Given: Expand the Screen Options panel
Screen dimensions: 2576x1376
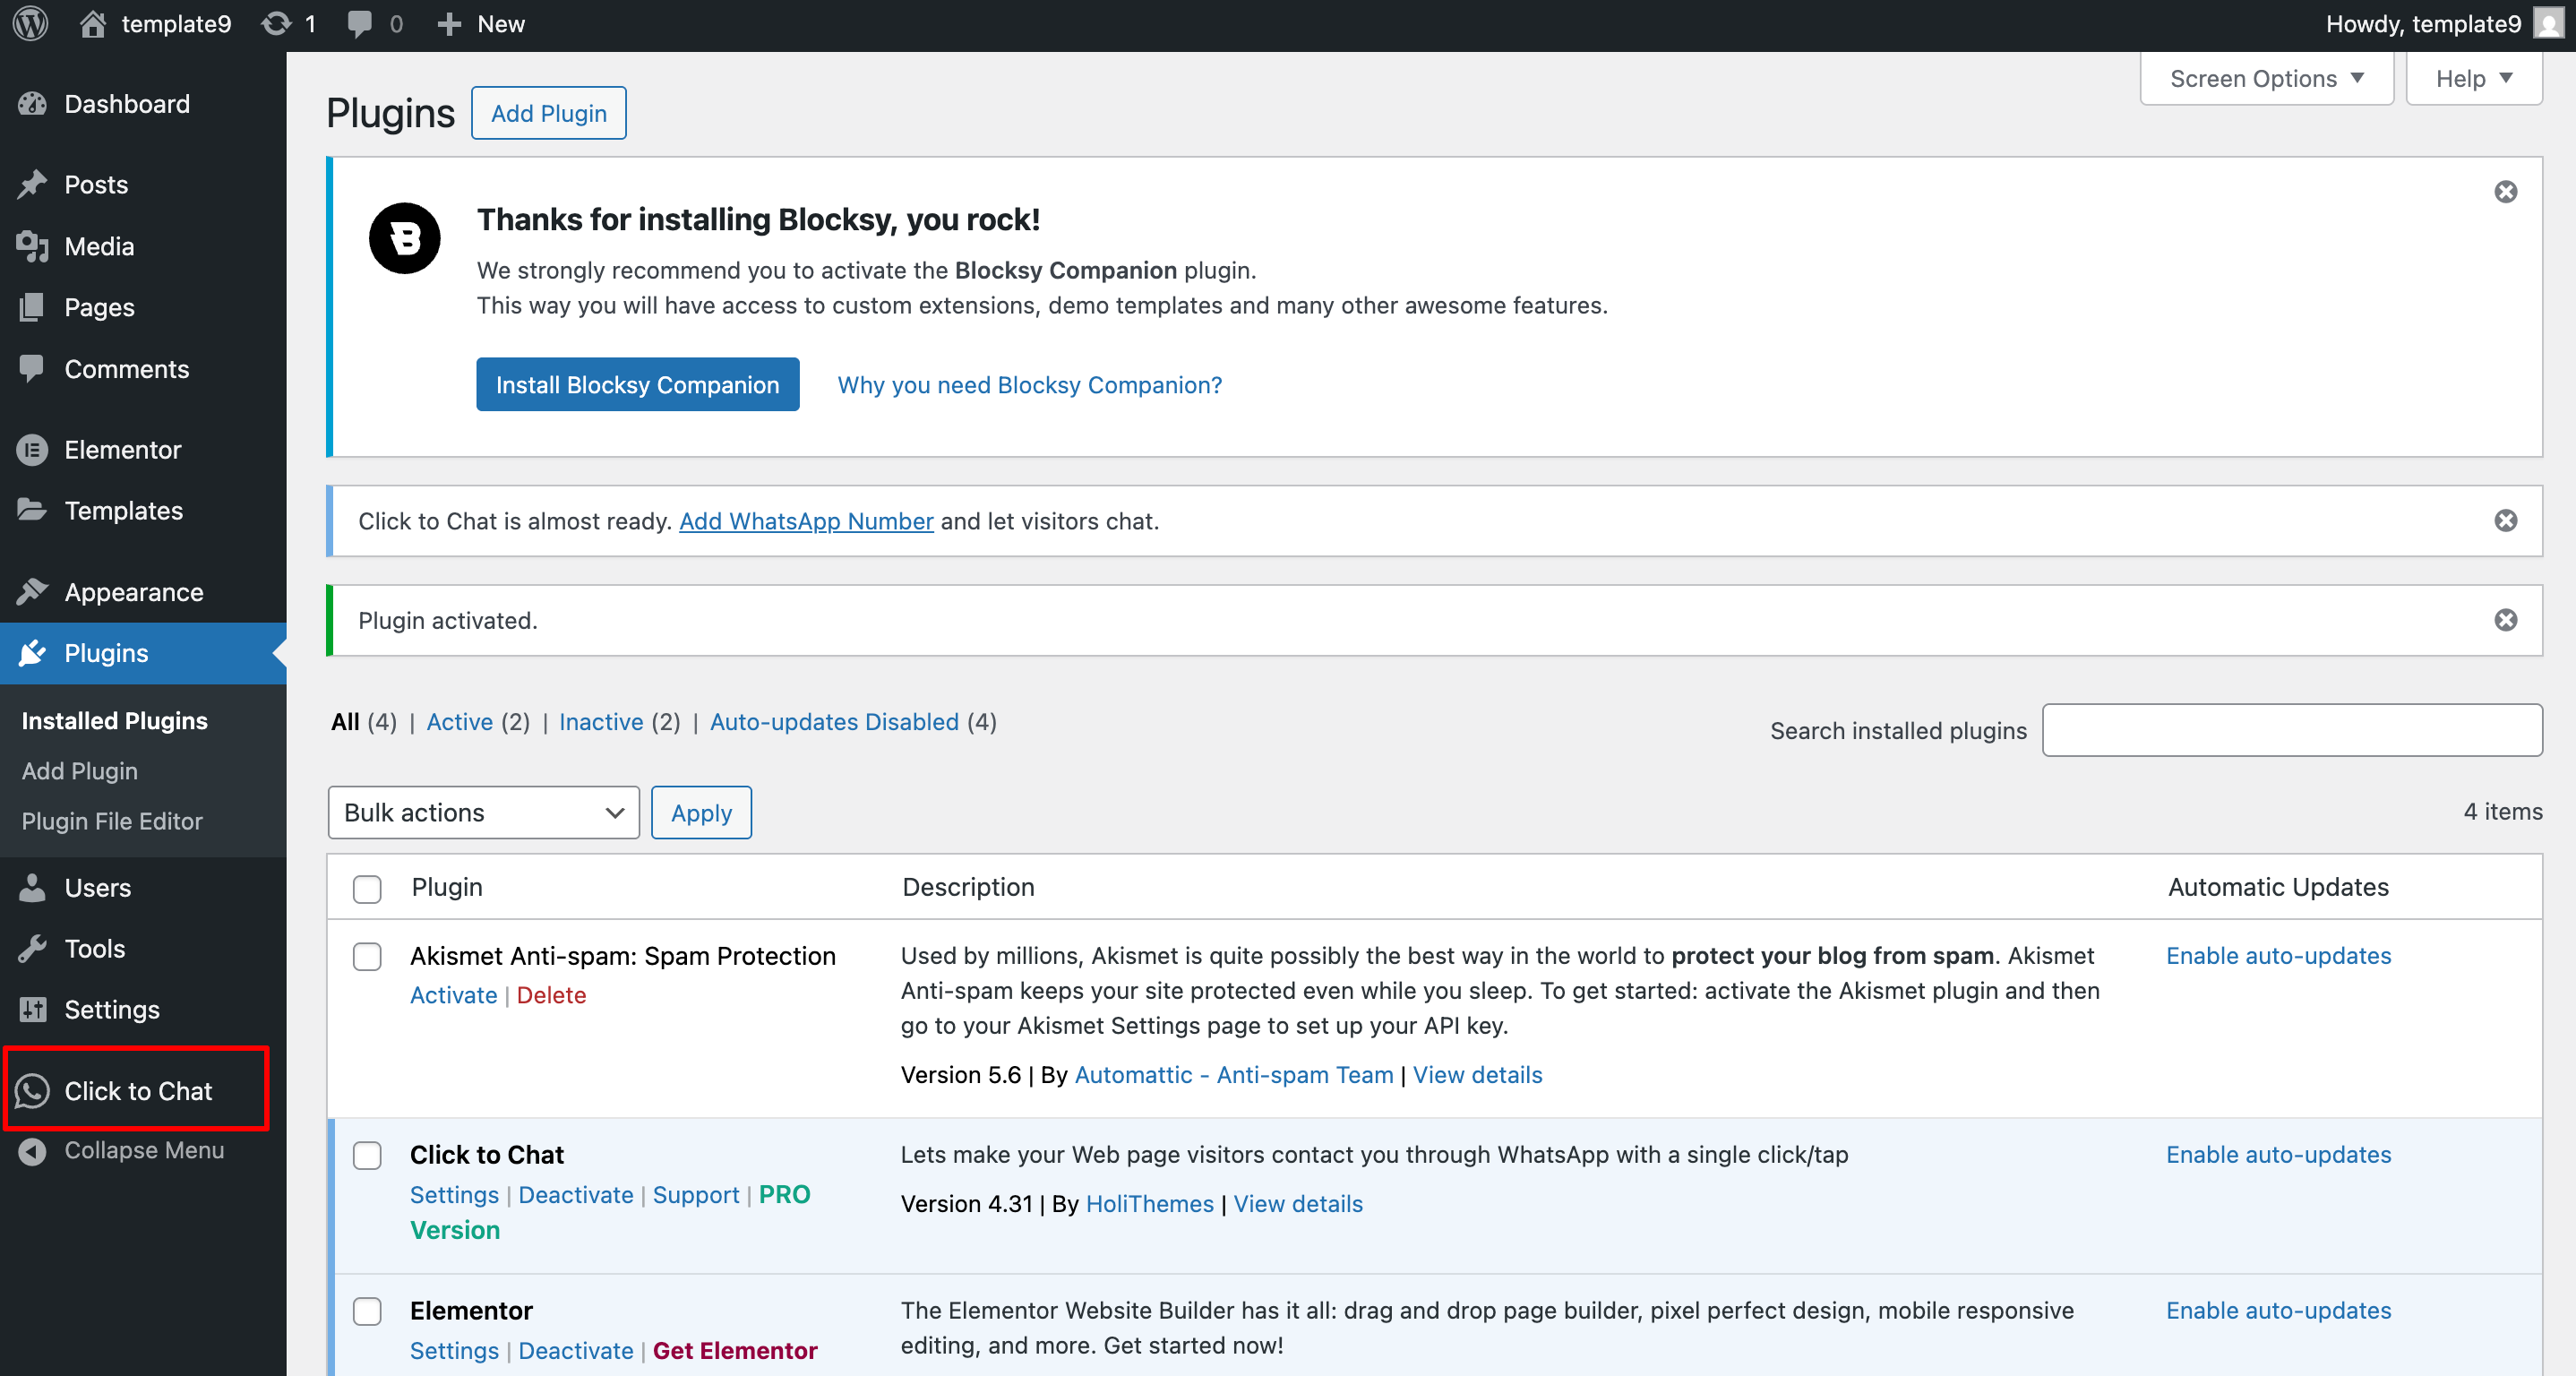Looking at the screenshot, I should pyautogui.click(x=2265, y=79).
